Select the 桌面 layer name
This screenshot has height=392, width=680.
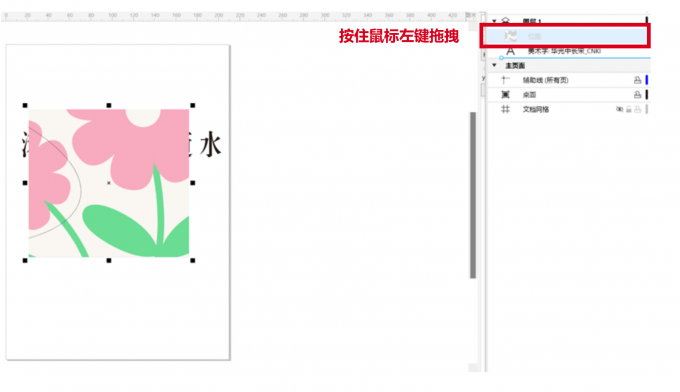[x=529, y=95]
